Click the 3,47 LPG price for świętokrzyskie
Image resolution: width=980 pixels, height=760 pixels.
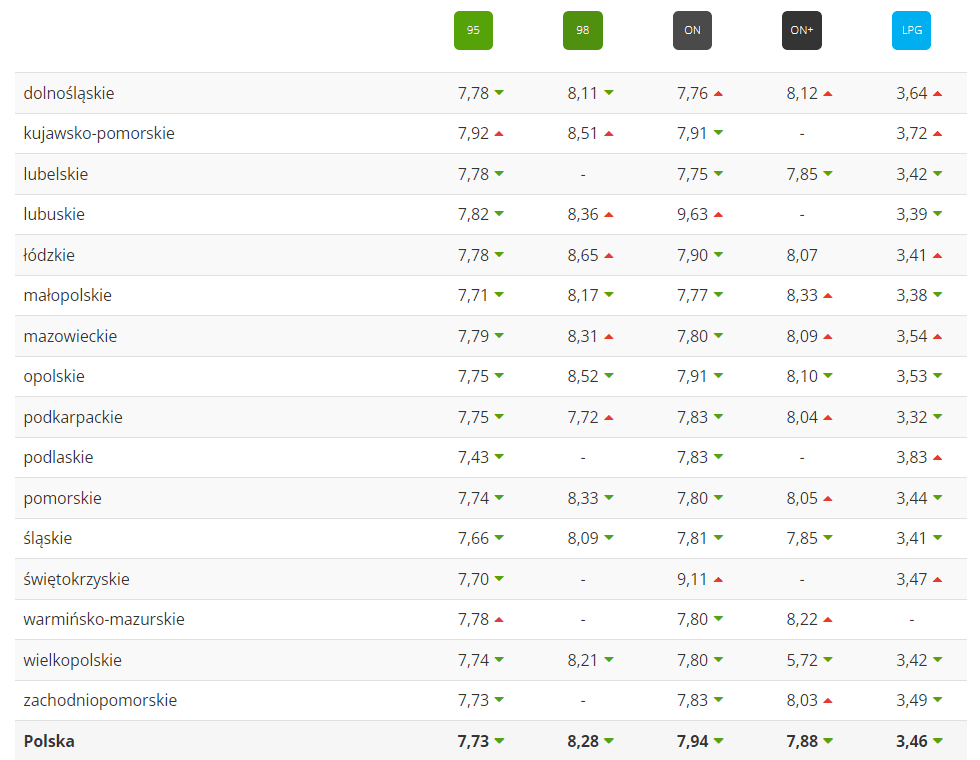coord(911,579)
